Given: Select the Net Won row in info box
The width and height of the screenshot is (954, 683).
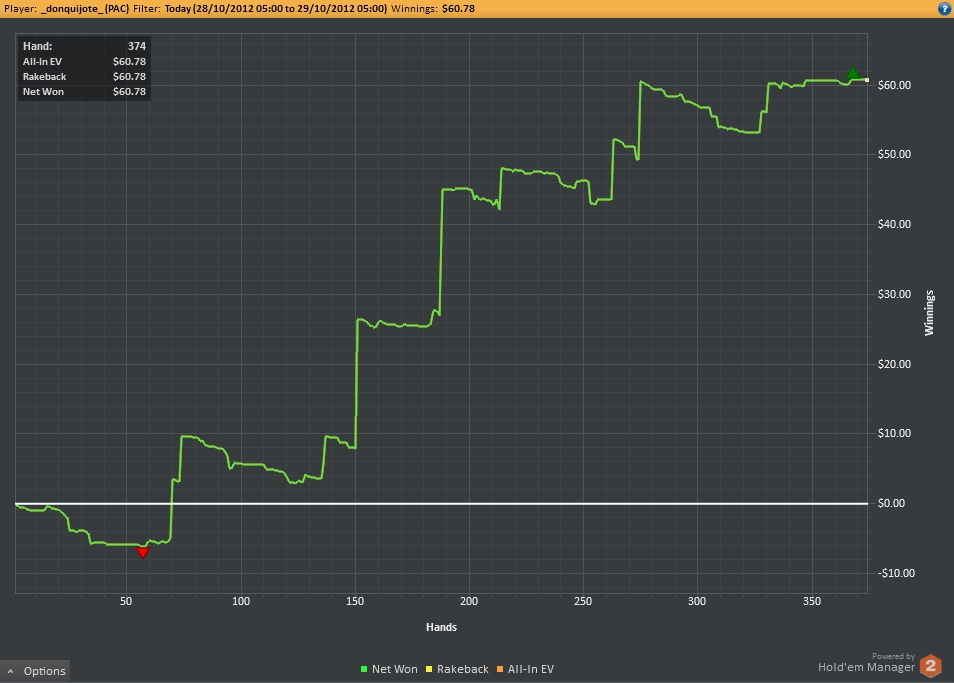Looking at the screenshot, I should point(84,91).
